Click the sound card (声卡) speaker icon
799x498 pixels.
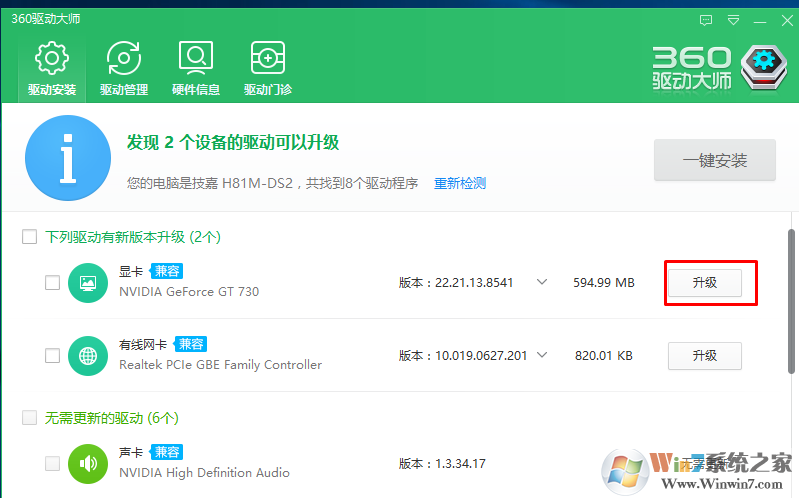(x=88, y=463)
